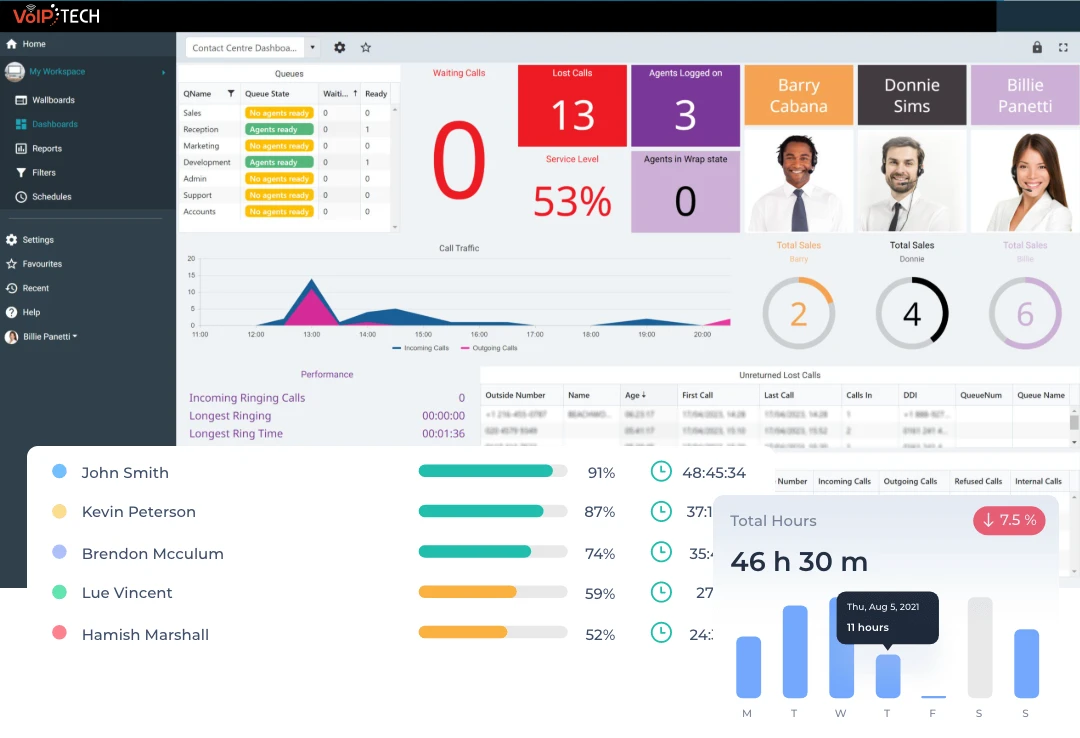This screenshot has width=1080, height=738.
Task: Click Lue Vincent 59% progress bar
Action: (x=492, y=592)
